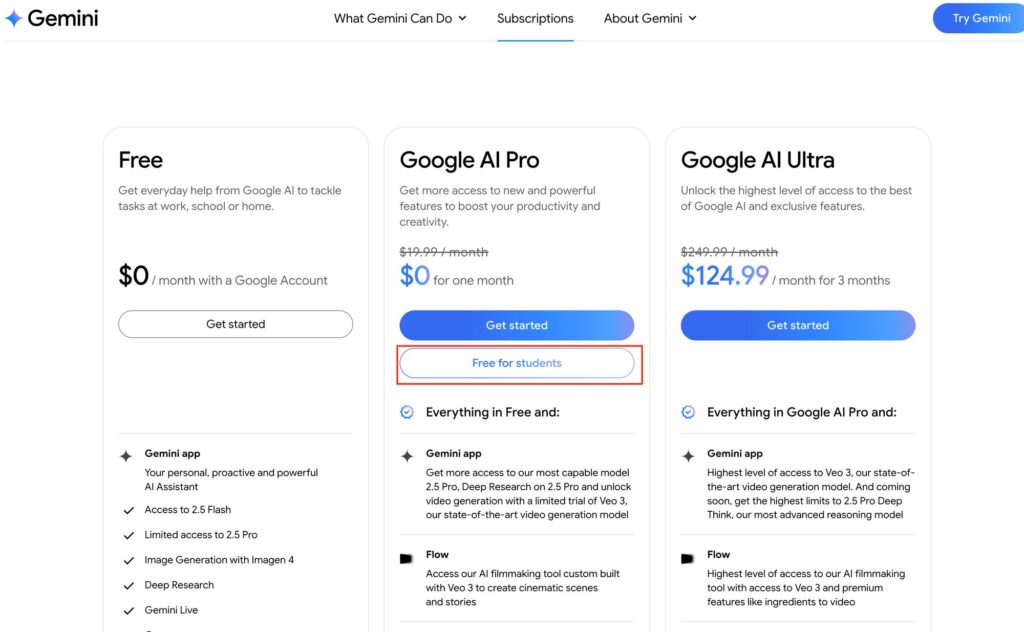
Task: Click Get started for Google AI Ultra
Action: pyautogui.click(x=798, y=325)
